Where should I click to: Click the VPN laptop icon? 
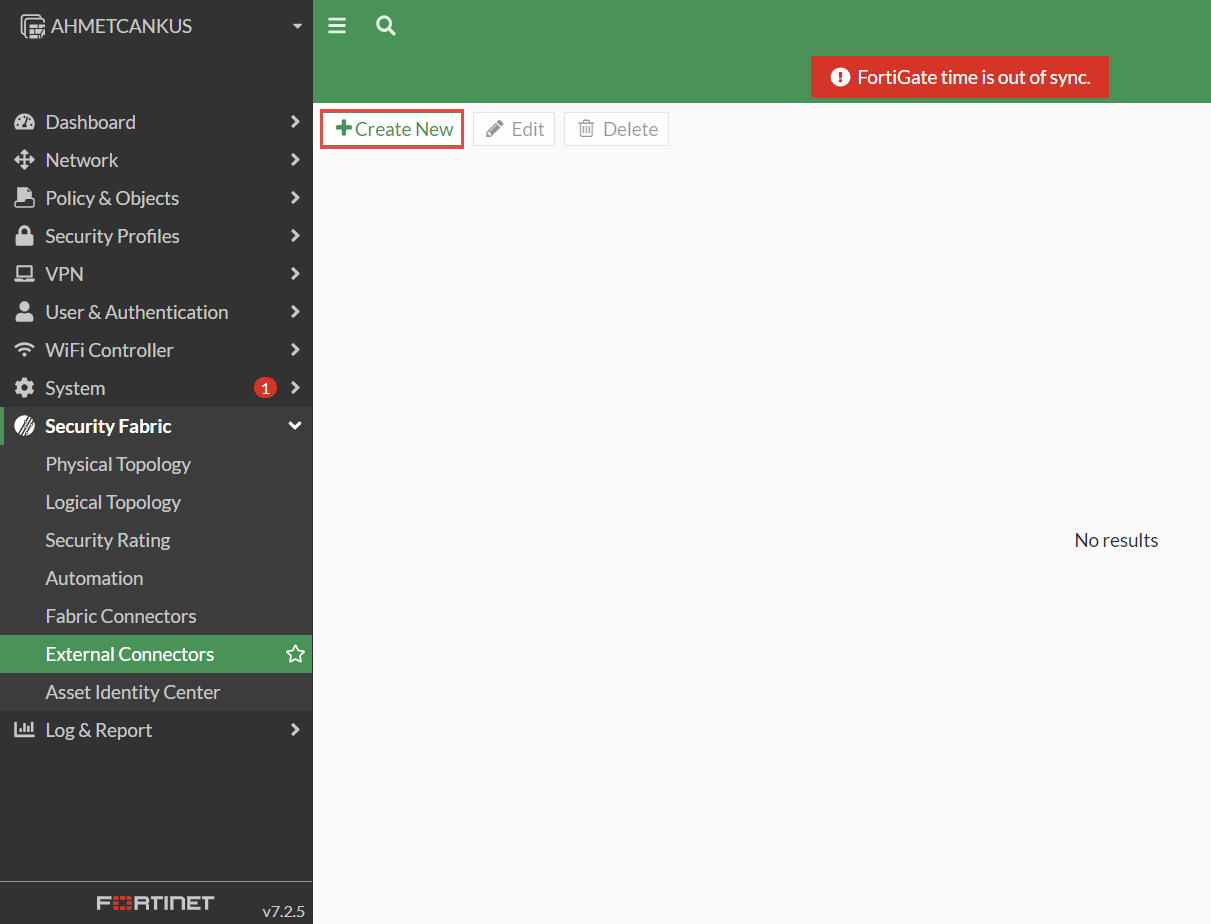point(24,274)
